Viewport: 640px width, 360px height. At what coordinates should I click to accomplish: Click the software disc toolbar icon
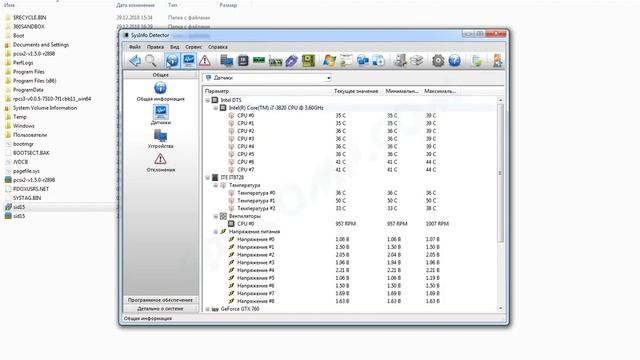pos(379,61)
